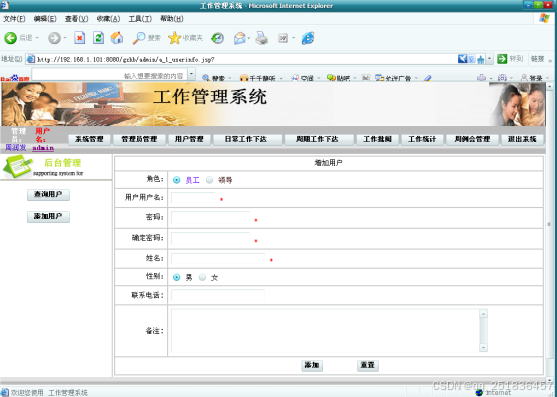Open 工作统计 navigation tab
Viewport: 557px width, 397px height.
tap(422, 139)
